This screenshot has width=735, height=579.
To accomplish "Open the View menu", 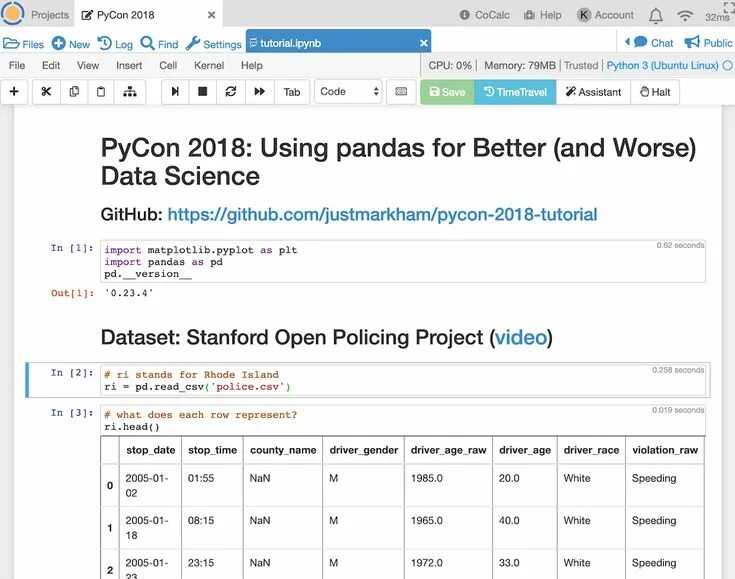I will [x=88, y=65].
